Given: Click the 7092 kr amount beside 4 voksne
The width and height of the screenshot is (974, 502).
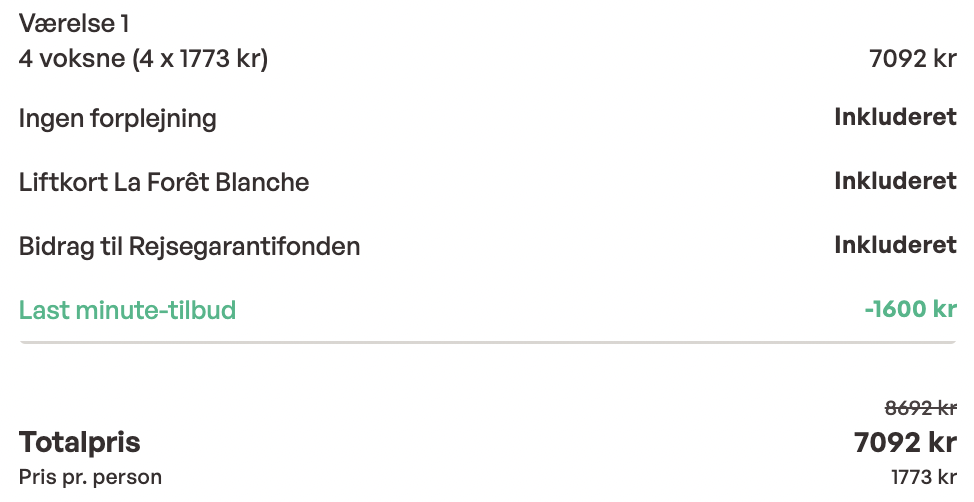Looking at the screenshot, I should [913, 59].
